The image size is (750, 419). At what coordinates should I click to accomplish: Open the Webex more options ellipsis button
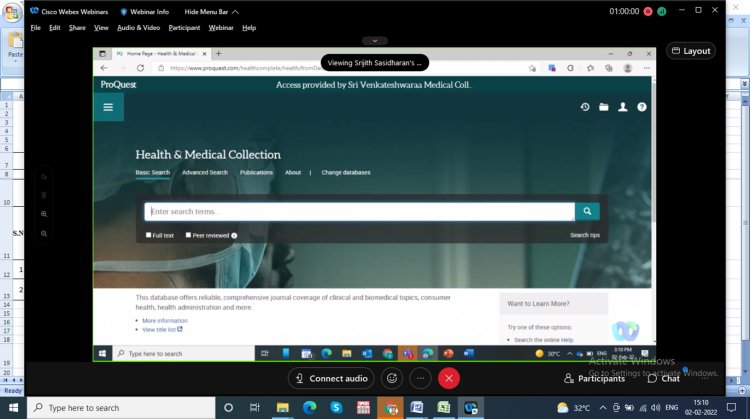coord(420,378)
